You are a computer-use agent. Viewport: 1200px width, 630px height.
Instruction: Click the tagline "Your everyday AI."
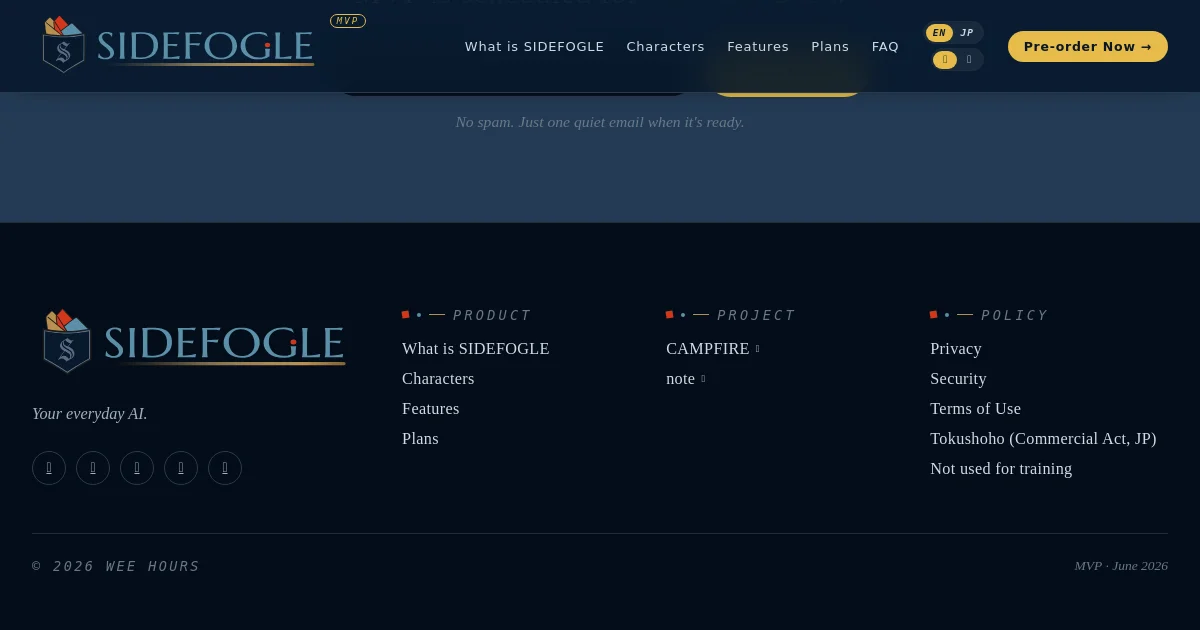point(90,414)
